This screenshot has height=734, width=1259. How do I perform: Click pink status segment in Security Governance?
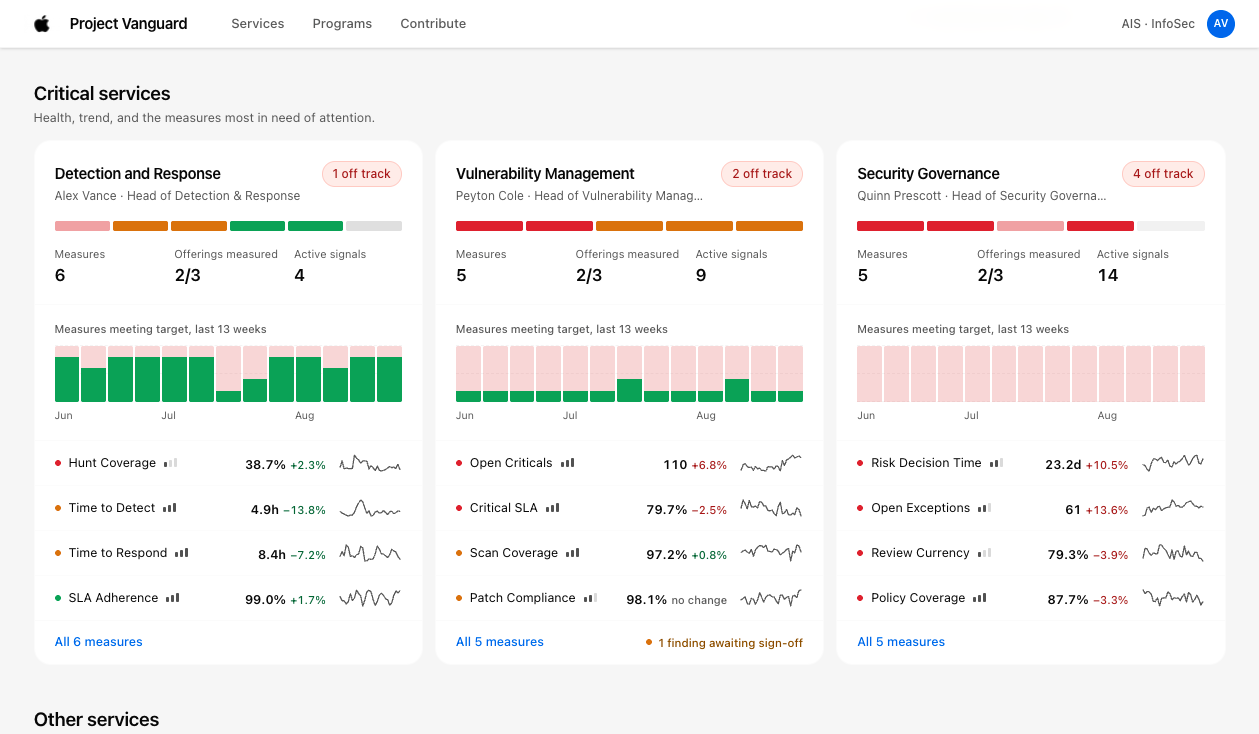click(1030, 226)
